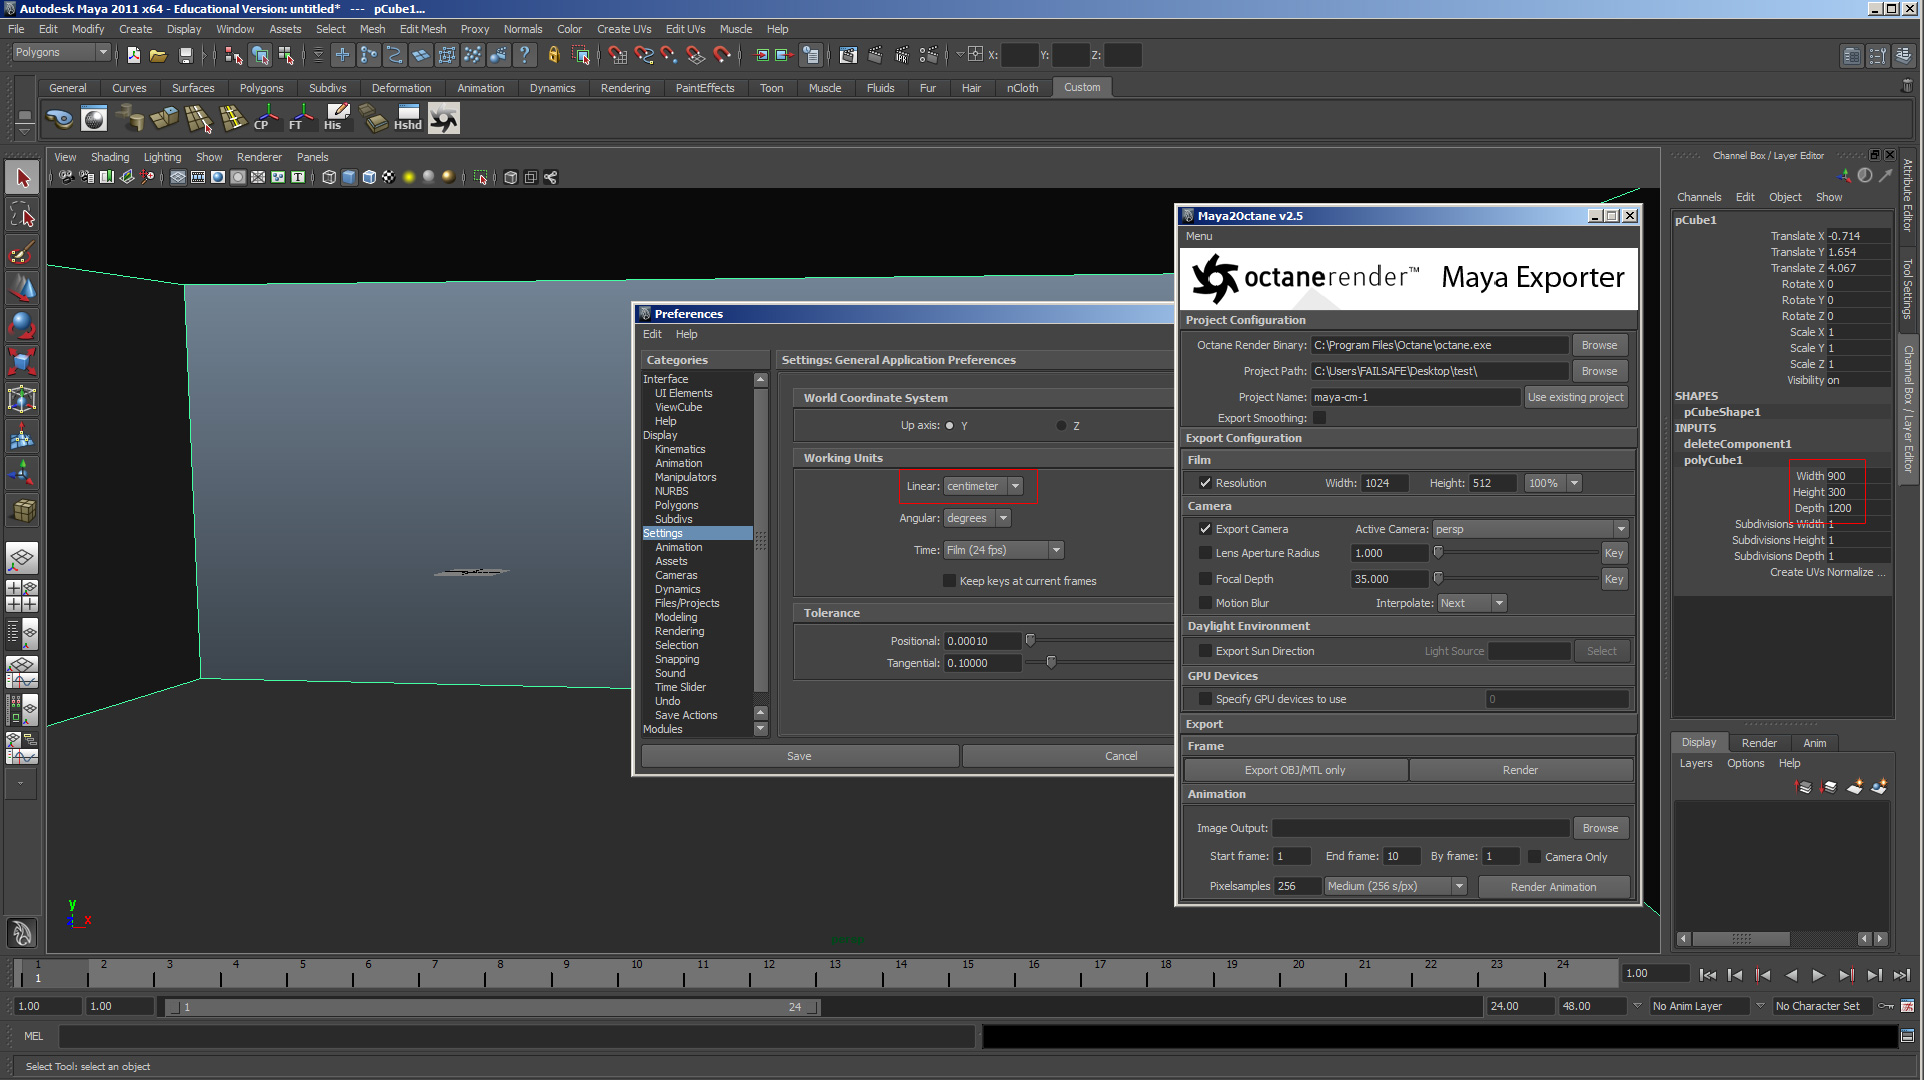The width and height of the screenshot is (1924, 1080).
Task: Adjust the Focal Depth slider handle
Action: pos(1438,578)
